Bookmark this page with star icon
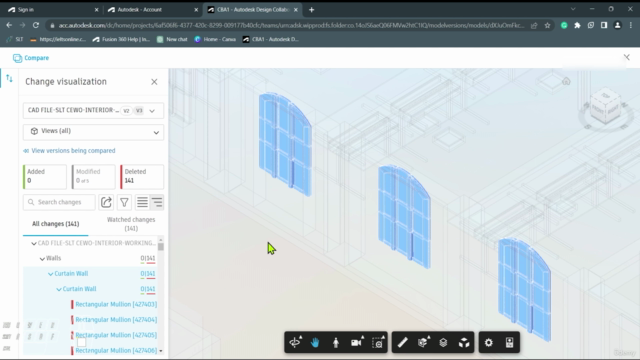The height and width of the screenshot is (360, 640). point(547,25)
